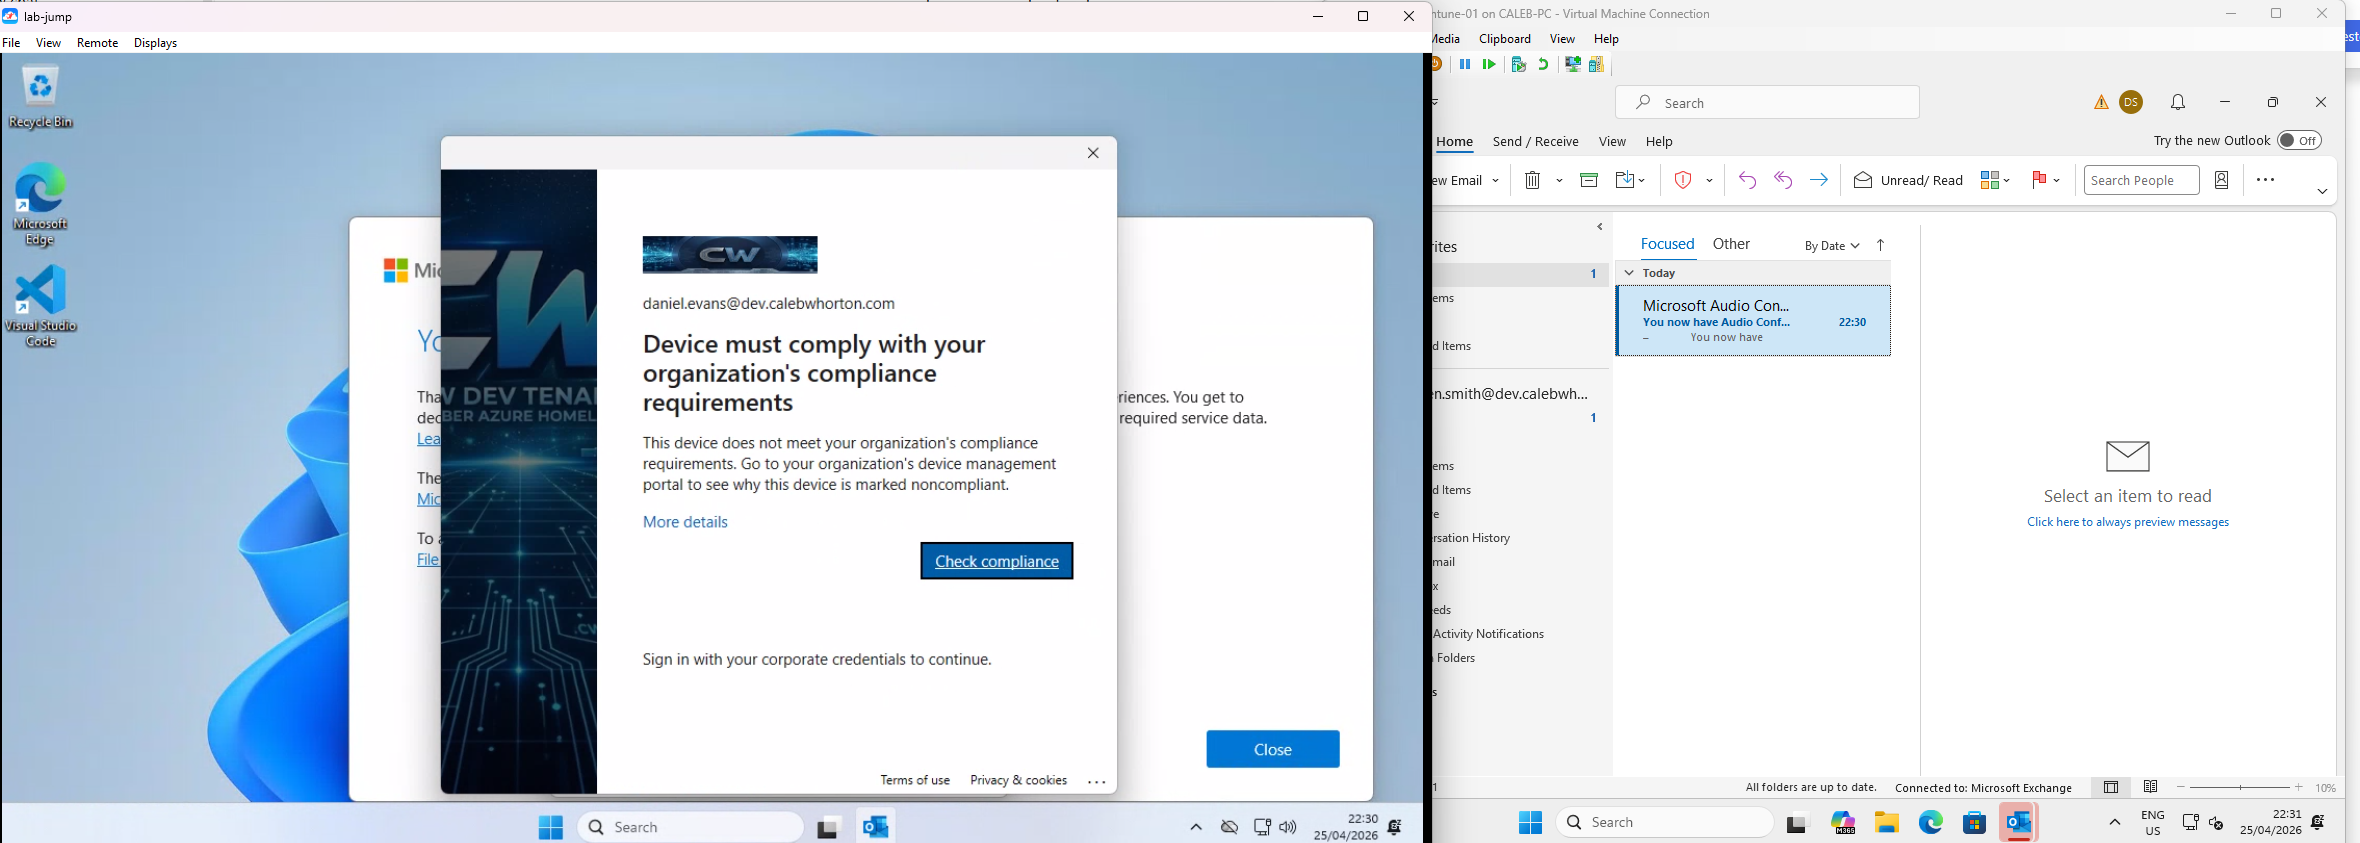Dismiss the compliance dialog with its X
Image resolution: width=2360 pixels, height=843 pixels.
click(x=1093, y=153)
